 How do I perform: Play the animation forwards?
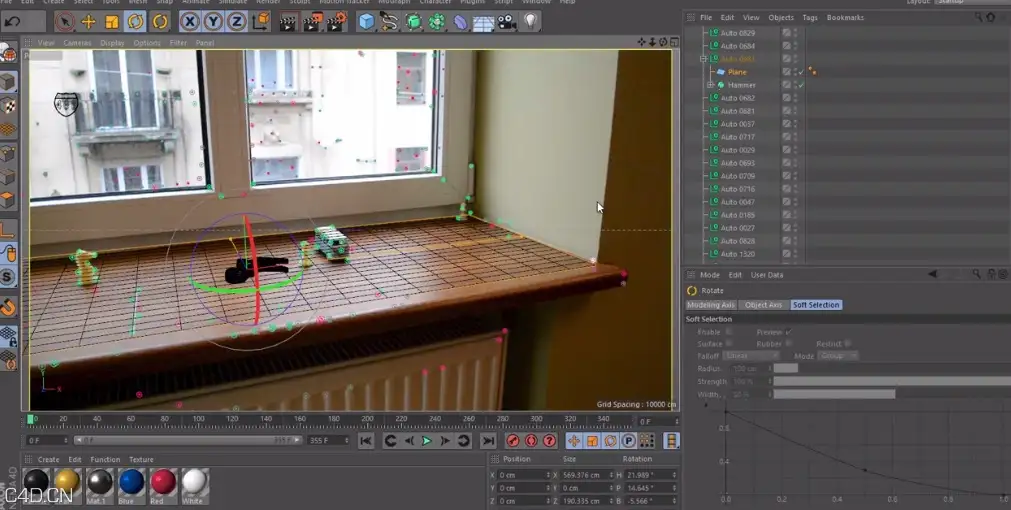pos(426,441)
